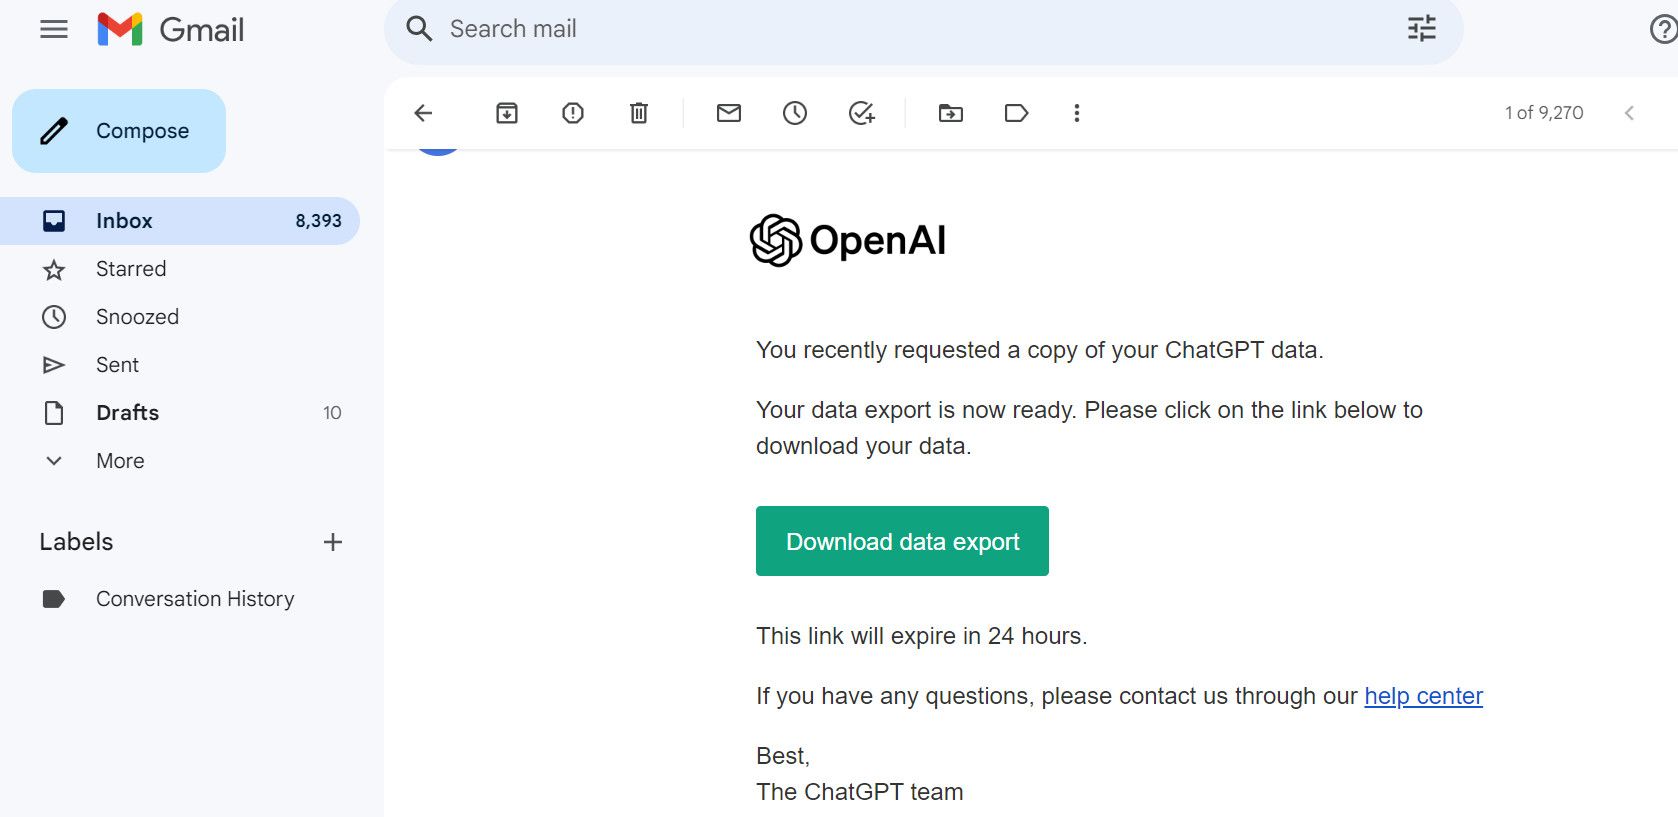Archive the open email

[506, 113]
